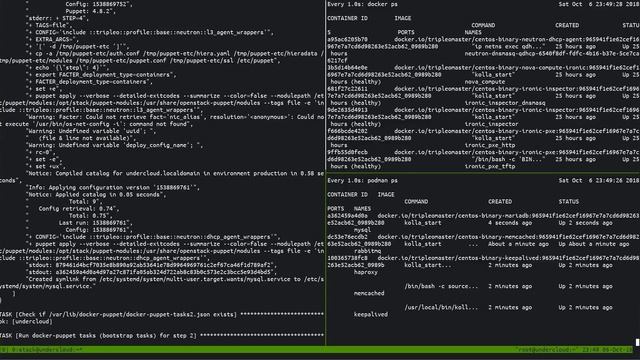
Task: Select container ID f666bcde4202
Action: (347, 131)
